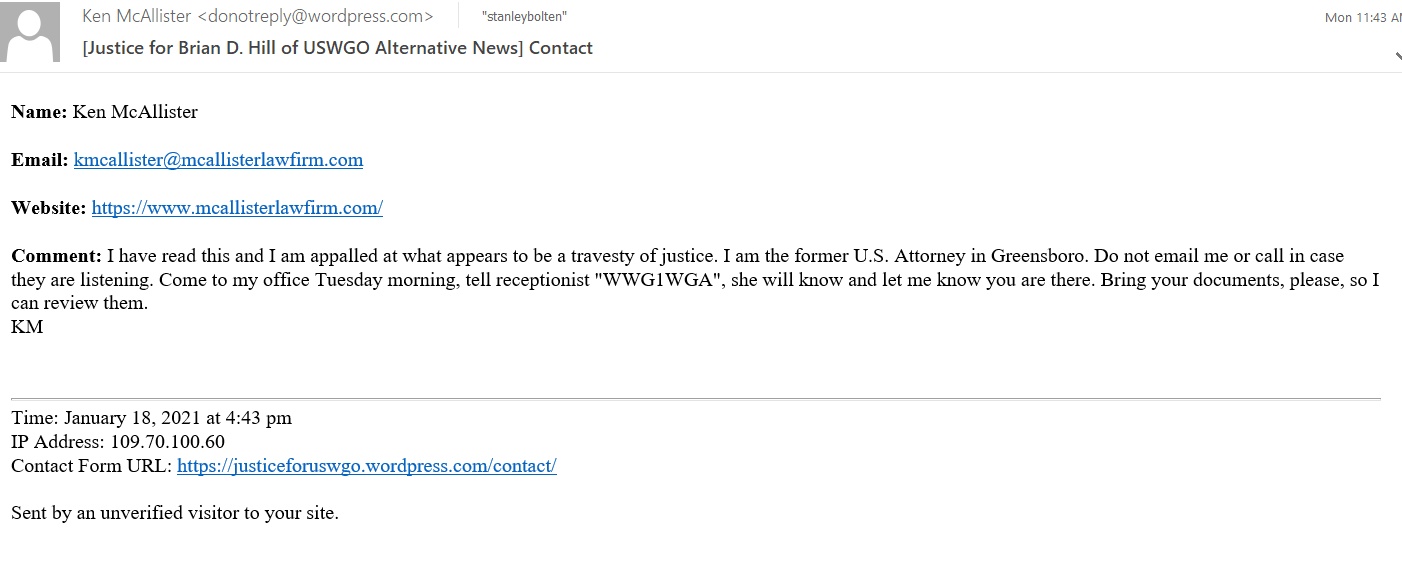Click the horizontal divider above Time

(x=696, y=399)
